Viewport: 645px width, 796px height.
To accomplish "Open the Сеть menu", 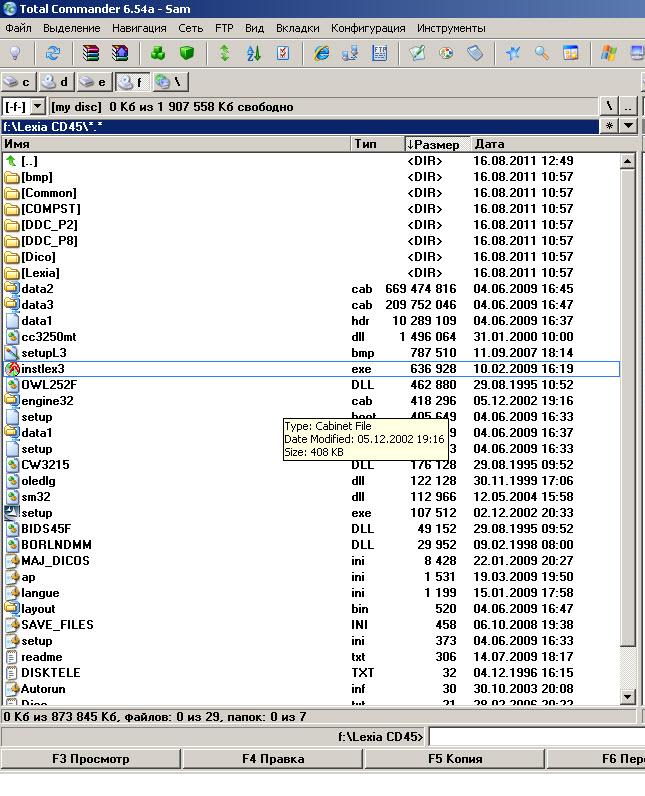I will tap(190, 28).
